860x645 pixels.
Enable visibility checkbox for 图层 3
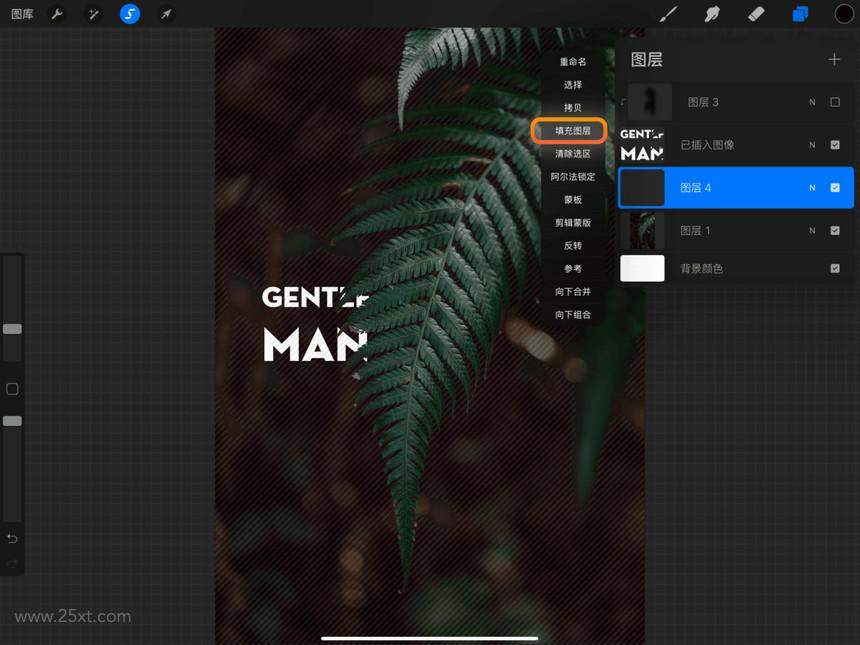tap(835, 102)
